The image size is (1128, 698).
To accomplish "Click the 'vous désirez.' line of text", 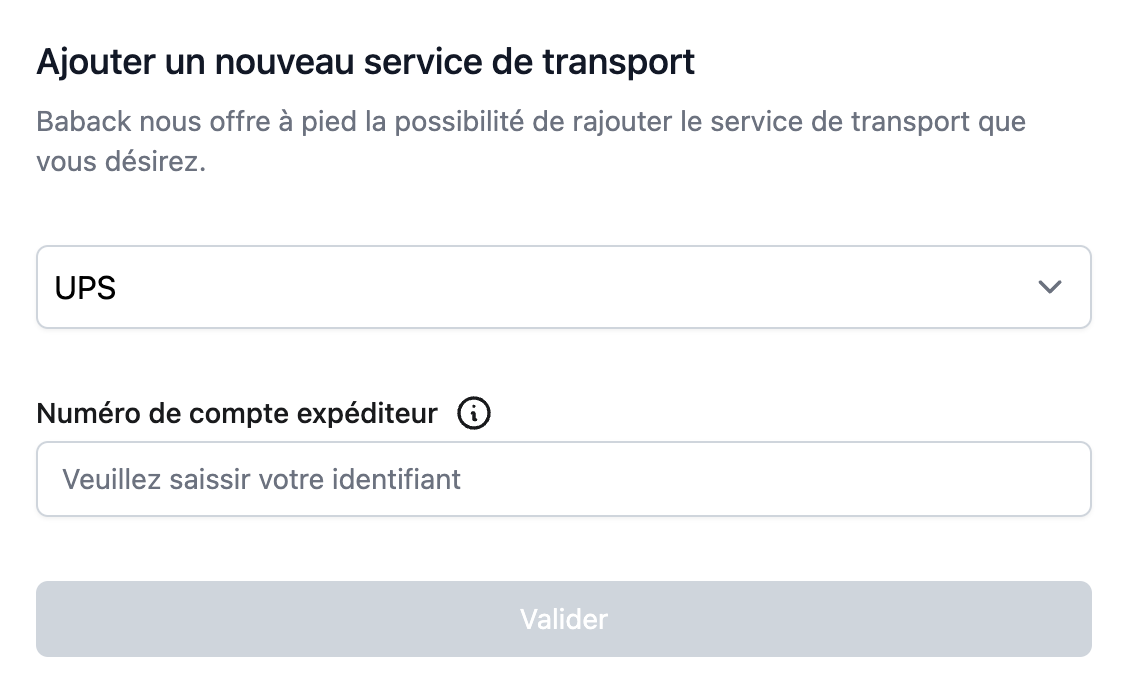I will point(121,161).
